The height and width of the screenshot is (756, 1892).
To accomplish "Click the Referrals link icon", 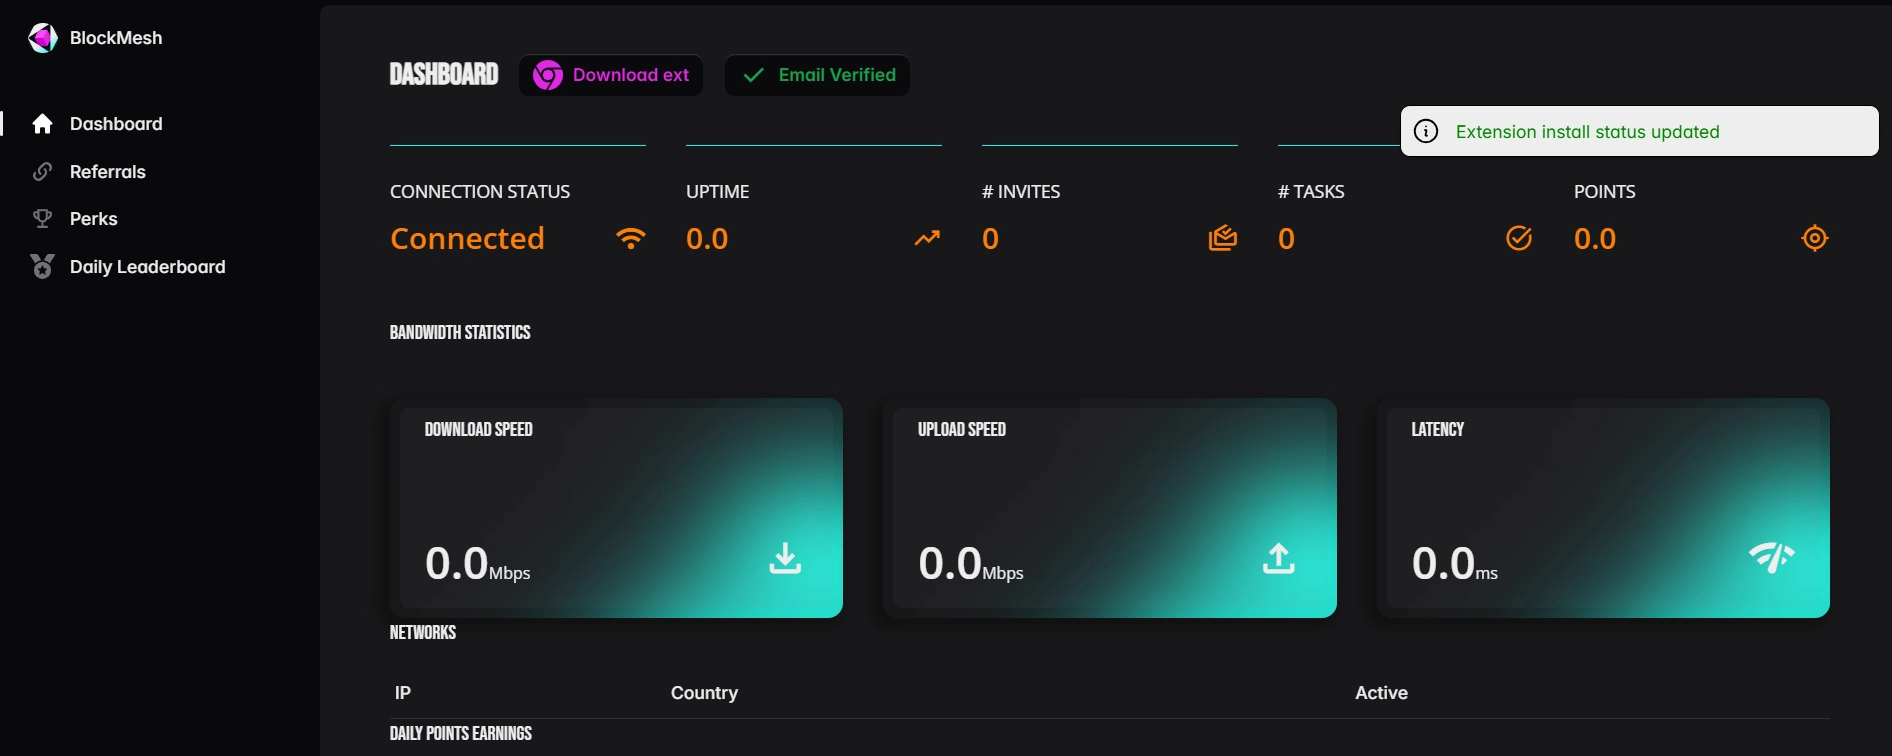I will click(x=42, y=171).
